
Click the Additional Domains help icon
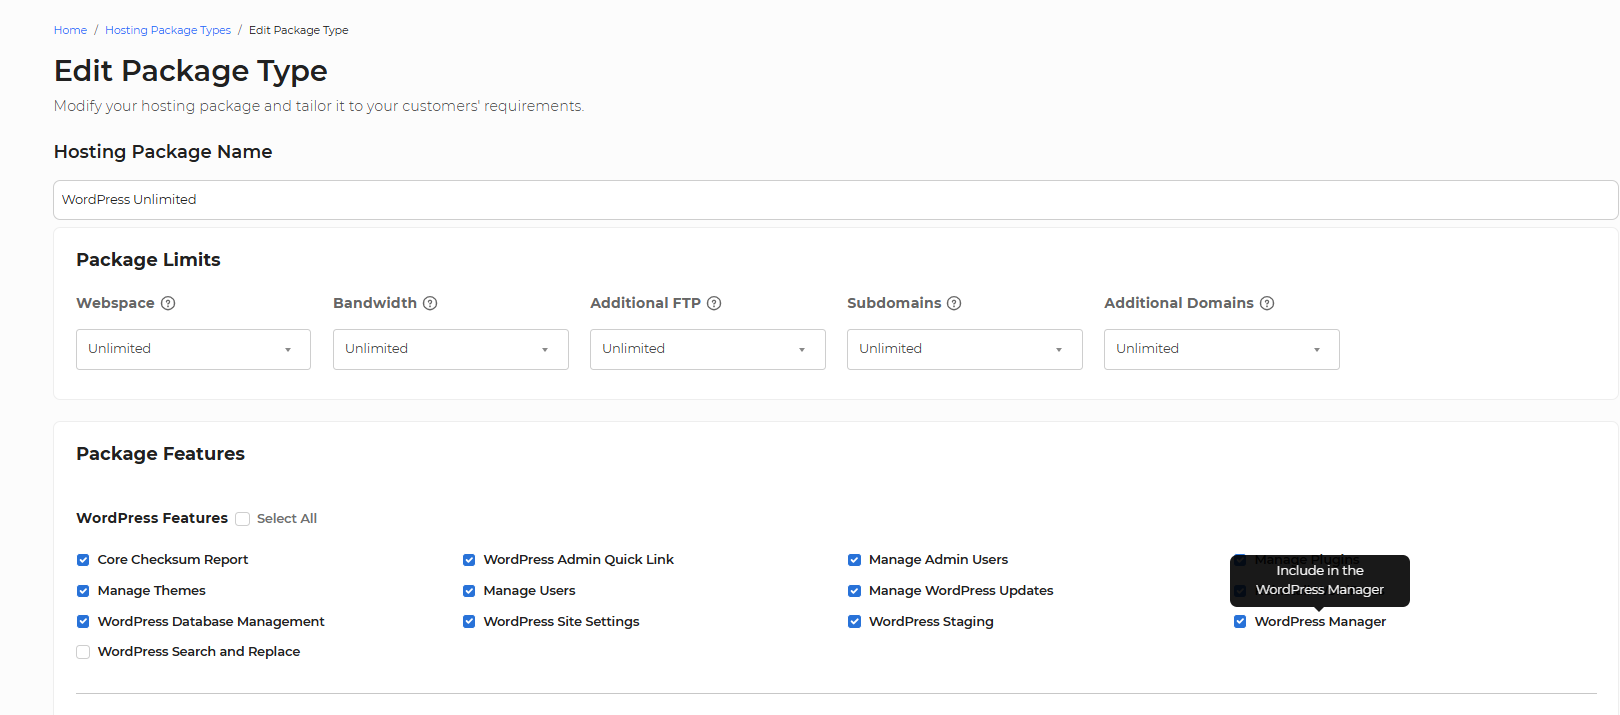tap(1267, 303)
